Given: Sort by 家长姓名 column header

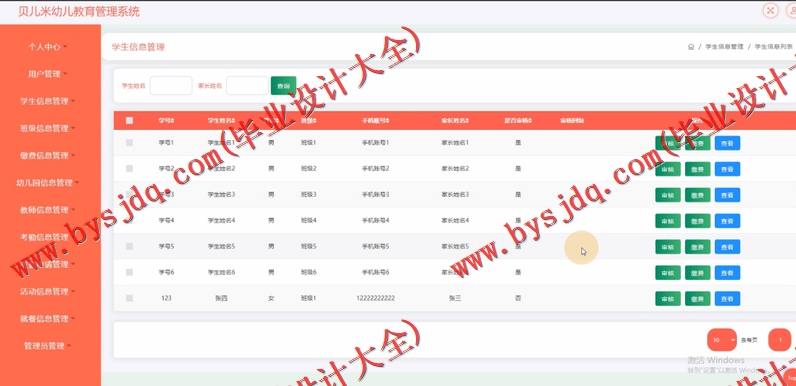Looking at the screenshot, I should [455, 121].
